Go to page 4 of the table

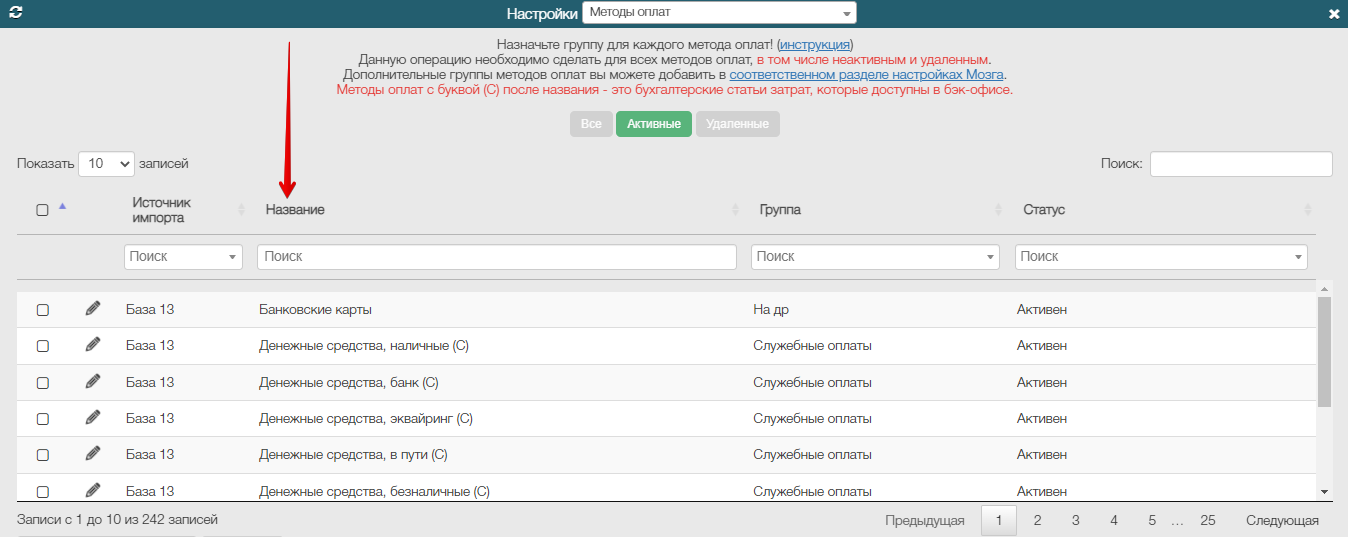tap(1113, 520)
